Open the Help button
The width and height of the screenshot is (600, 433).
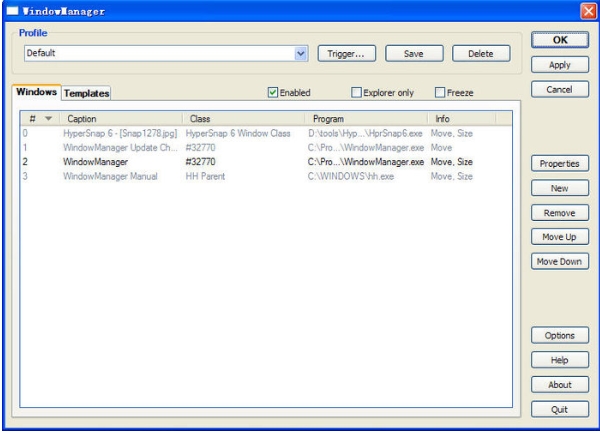coord(560,360)
